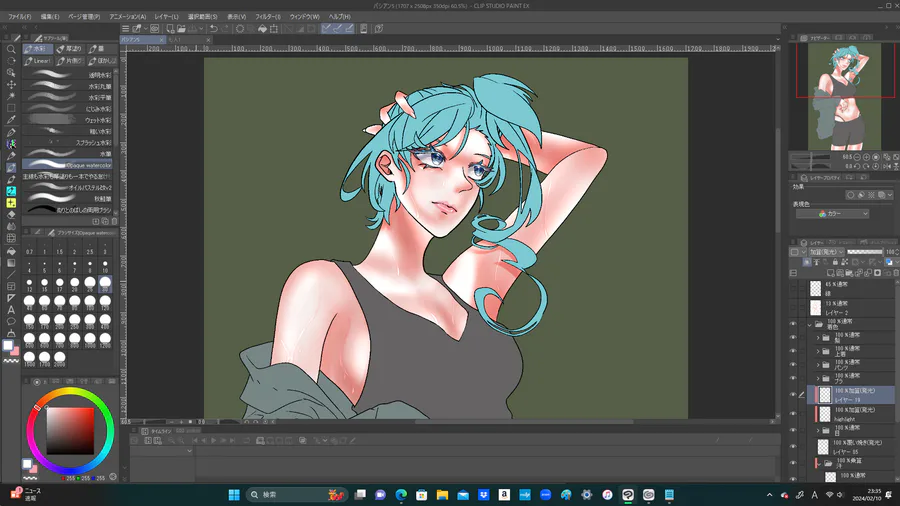Click the Clear (sun-shaped) icon in command bar
The image size is (900, 506).
[240, 29]
